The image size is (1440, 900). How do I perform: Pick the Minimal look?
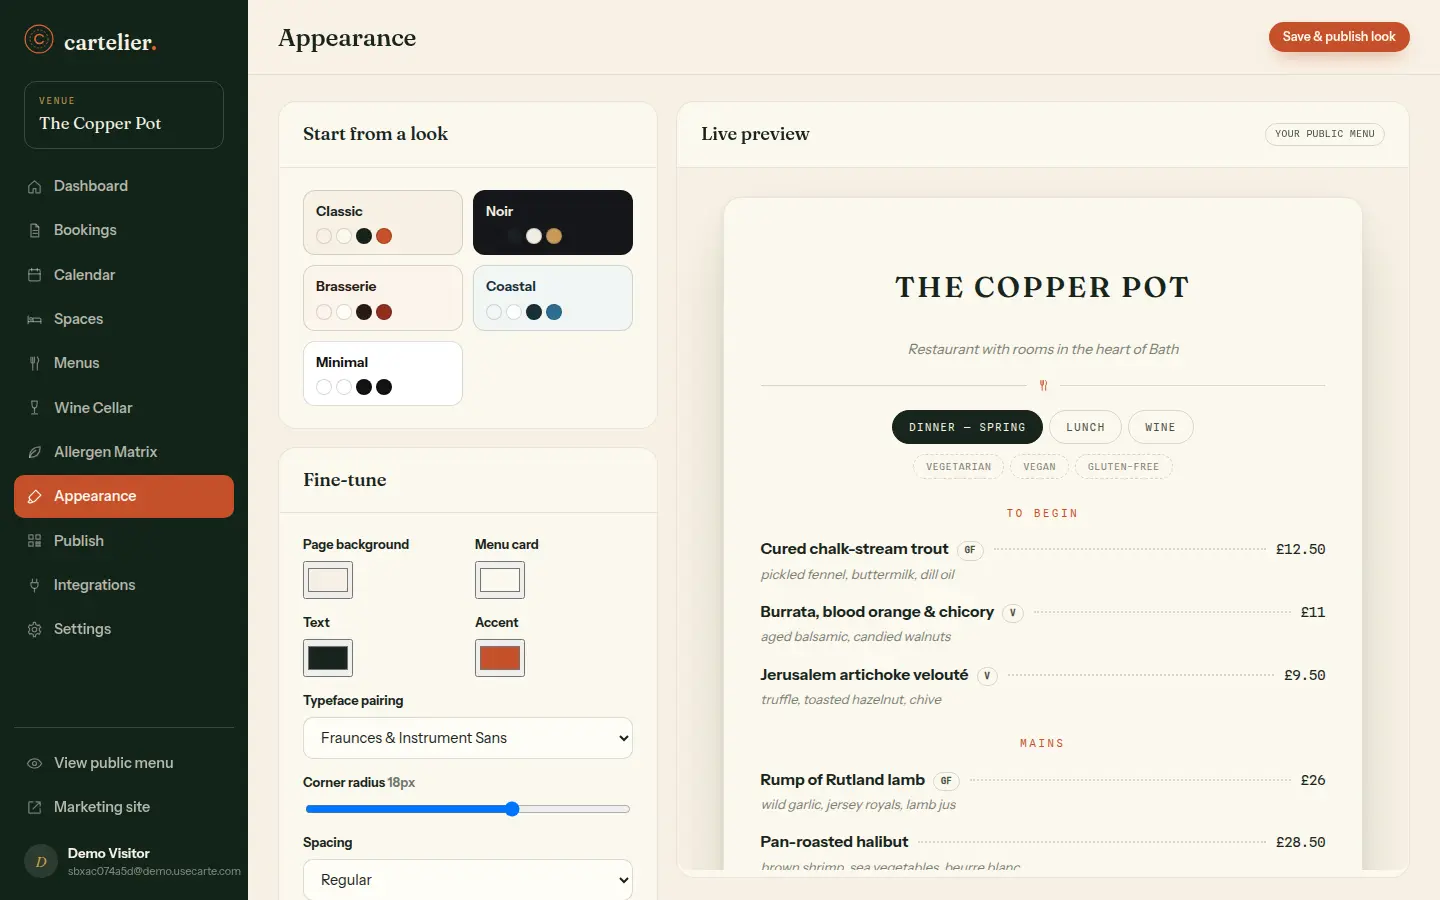(x=383, y=374)
